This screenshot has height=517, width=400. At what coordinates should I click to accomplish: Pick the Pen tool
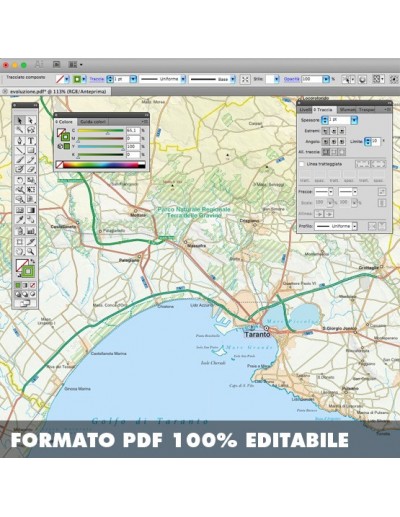click(20, 141)
